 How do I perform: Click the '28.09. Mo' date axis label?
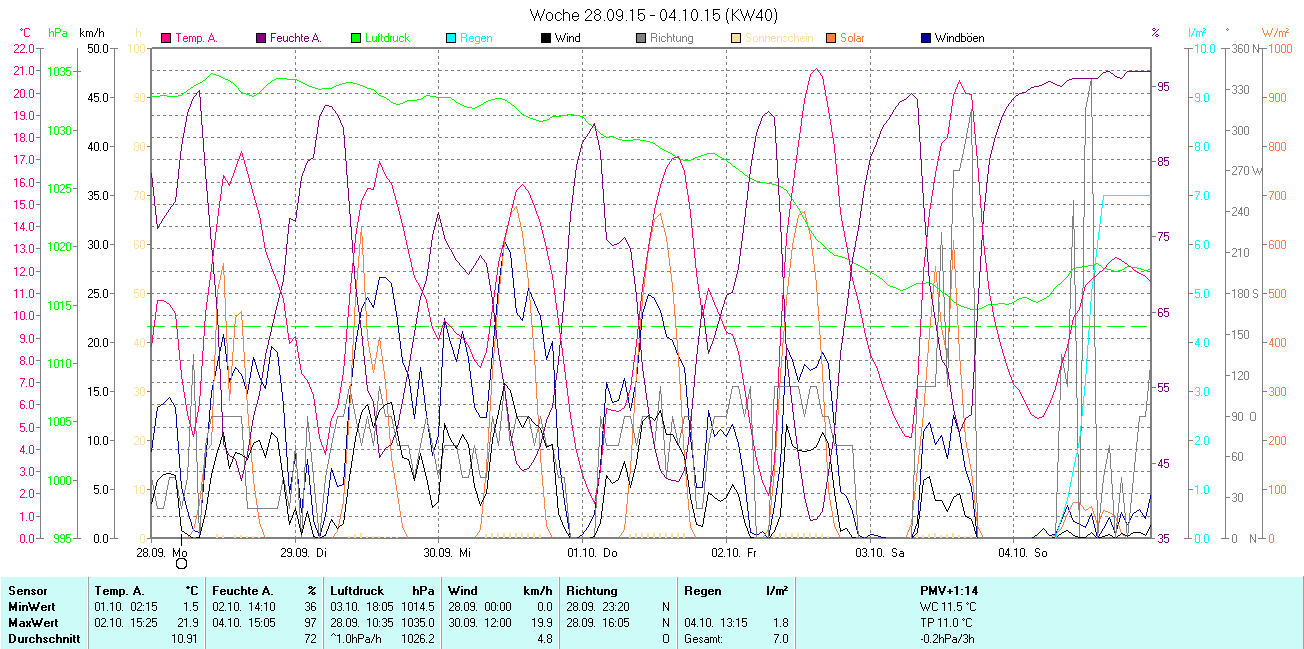[162, 551]
